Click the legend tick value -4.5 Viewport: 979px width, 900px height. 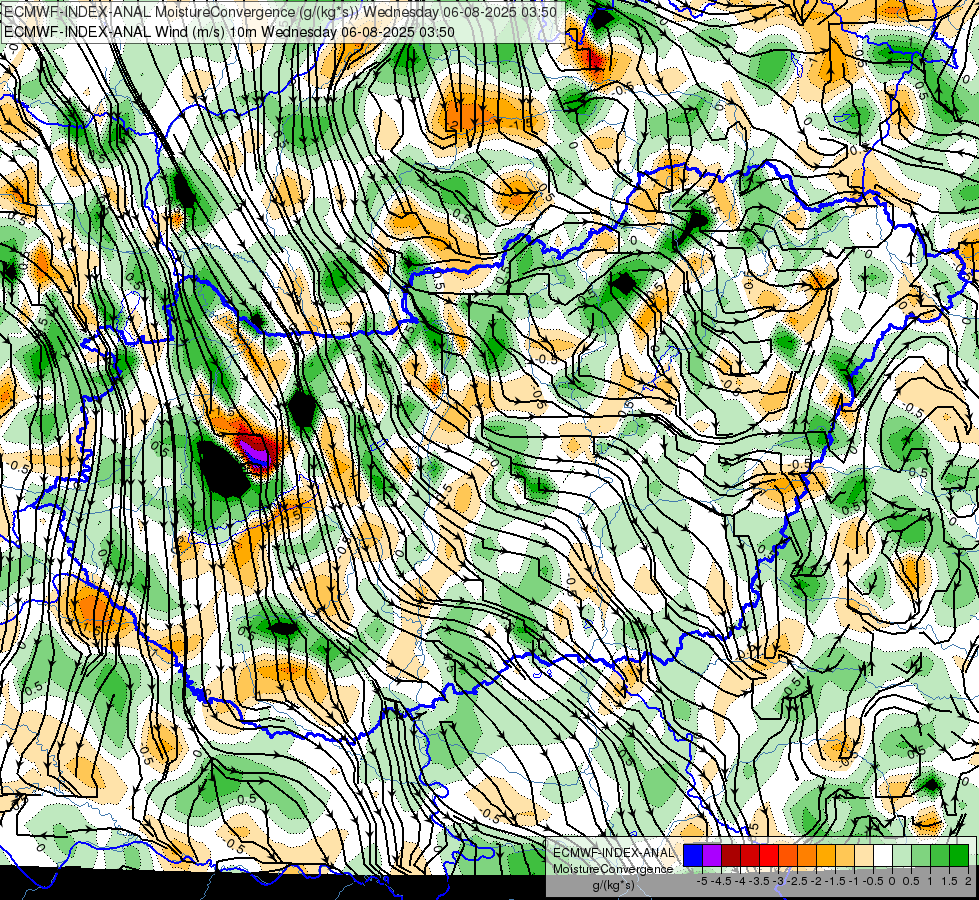(722, 881)
